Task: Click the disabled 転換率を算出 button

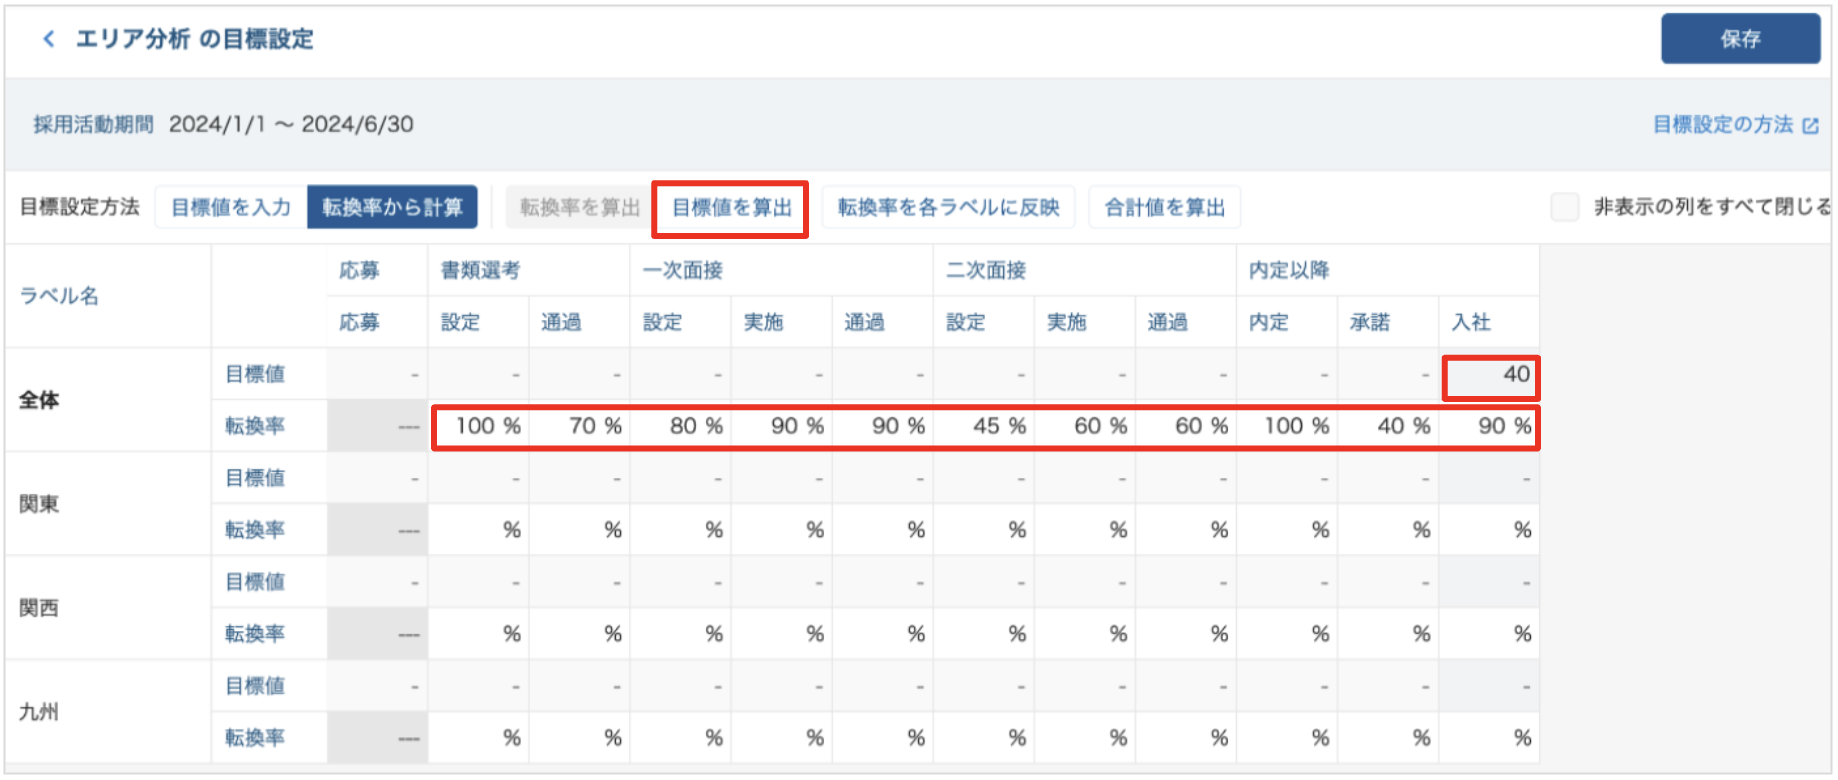Action: [579, 207]
